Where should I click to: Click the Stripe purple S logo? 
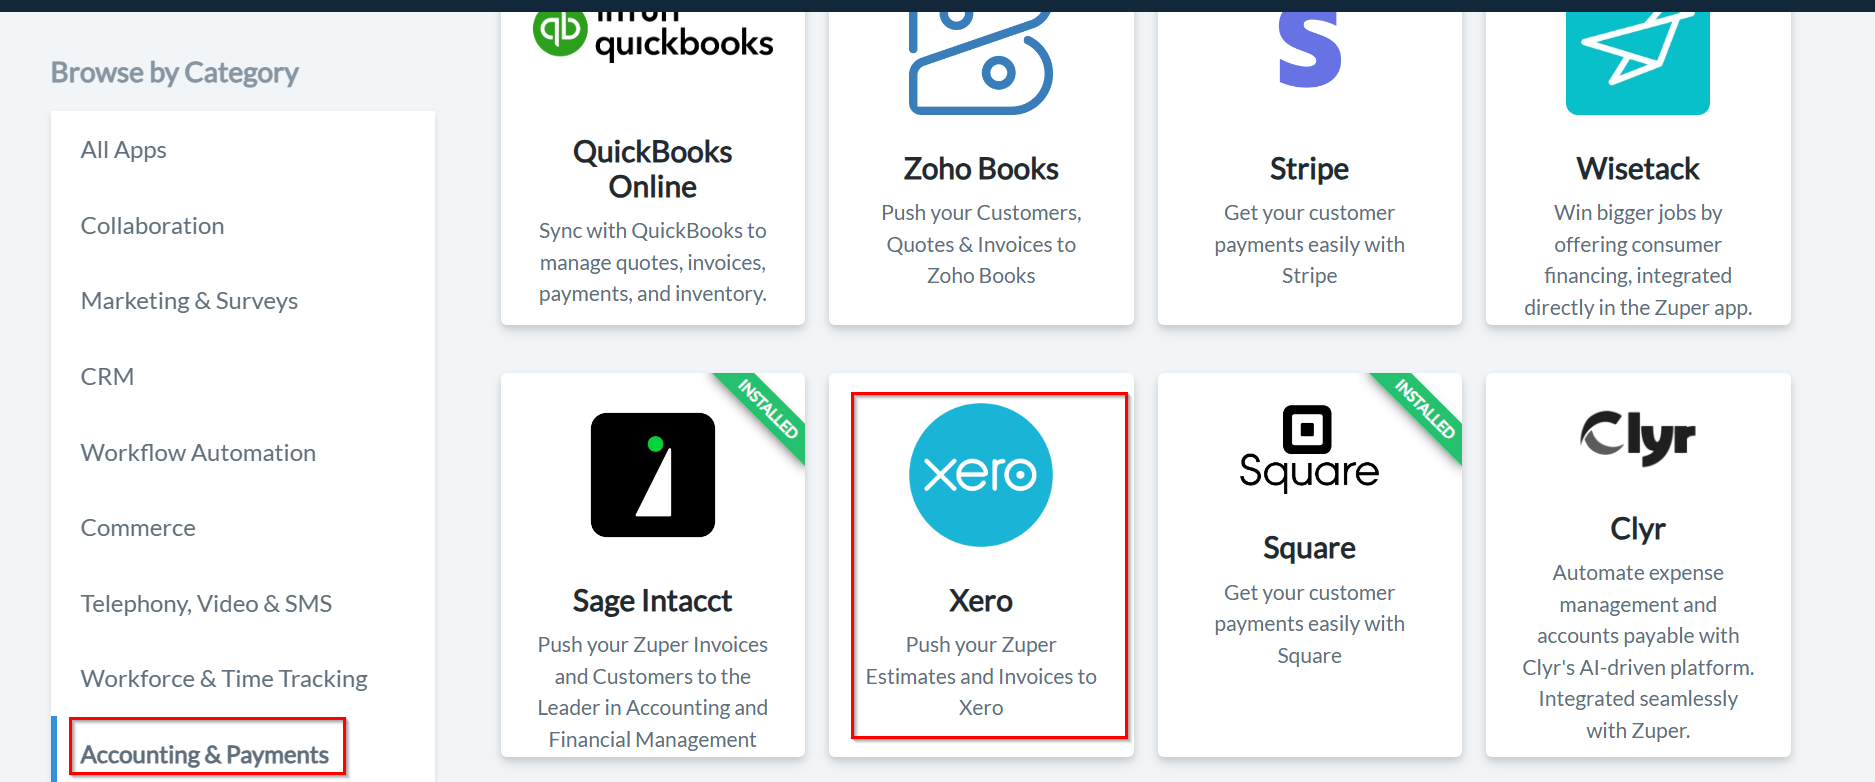[x=1309, y=50]
